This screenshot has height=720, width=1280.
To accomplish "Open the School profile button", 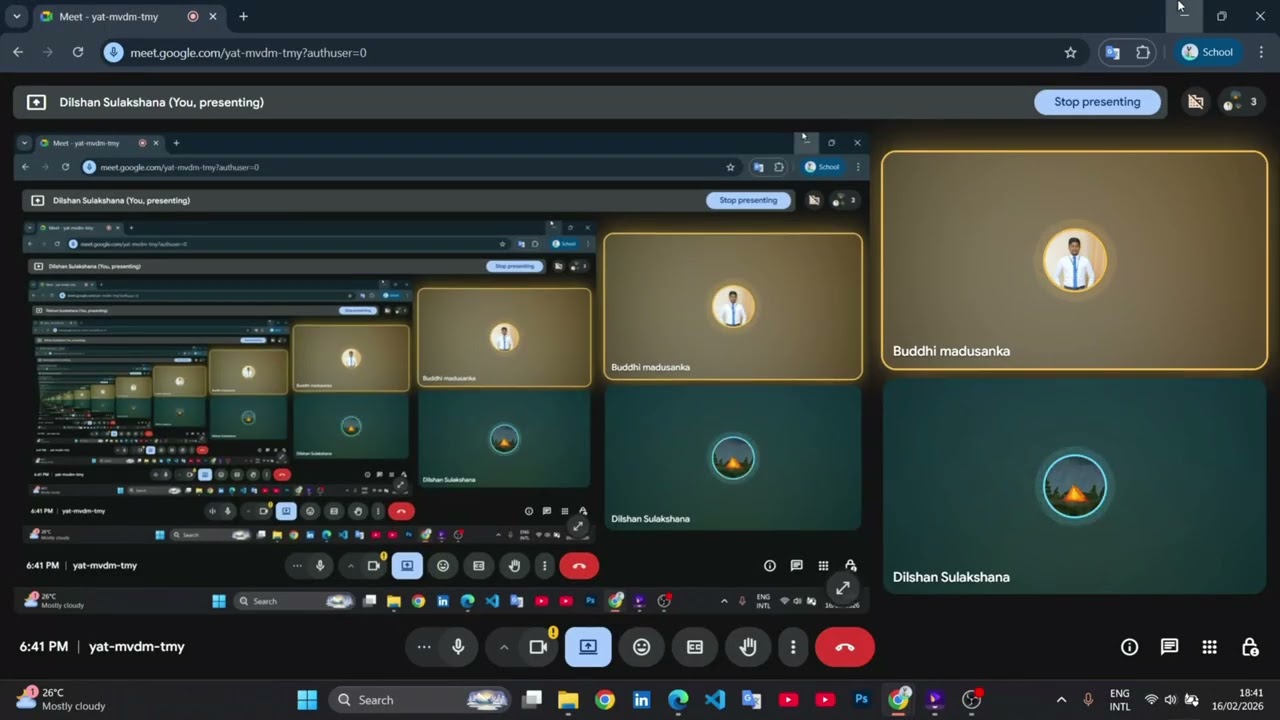I will click(x=1207, y=52).
